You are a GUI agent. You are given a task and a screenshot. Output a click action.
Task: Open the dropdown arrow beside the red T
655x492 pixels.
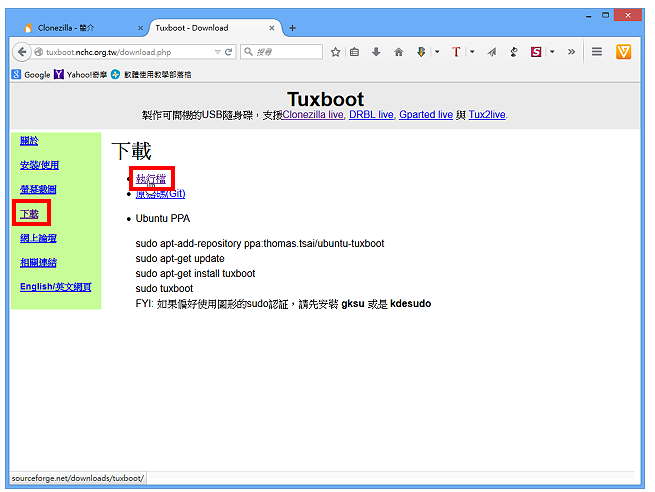pos(472,52)
